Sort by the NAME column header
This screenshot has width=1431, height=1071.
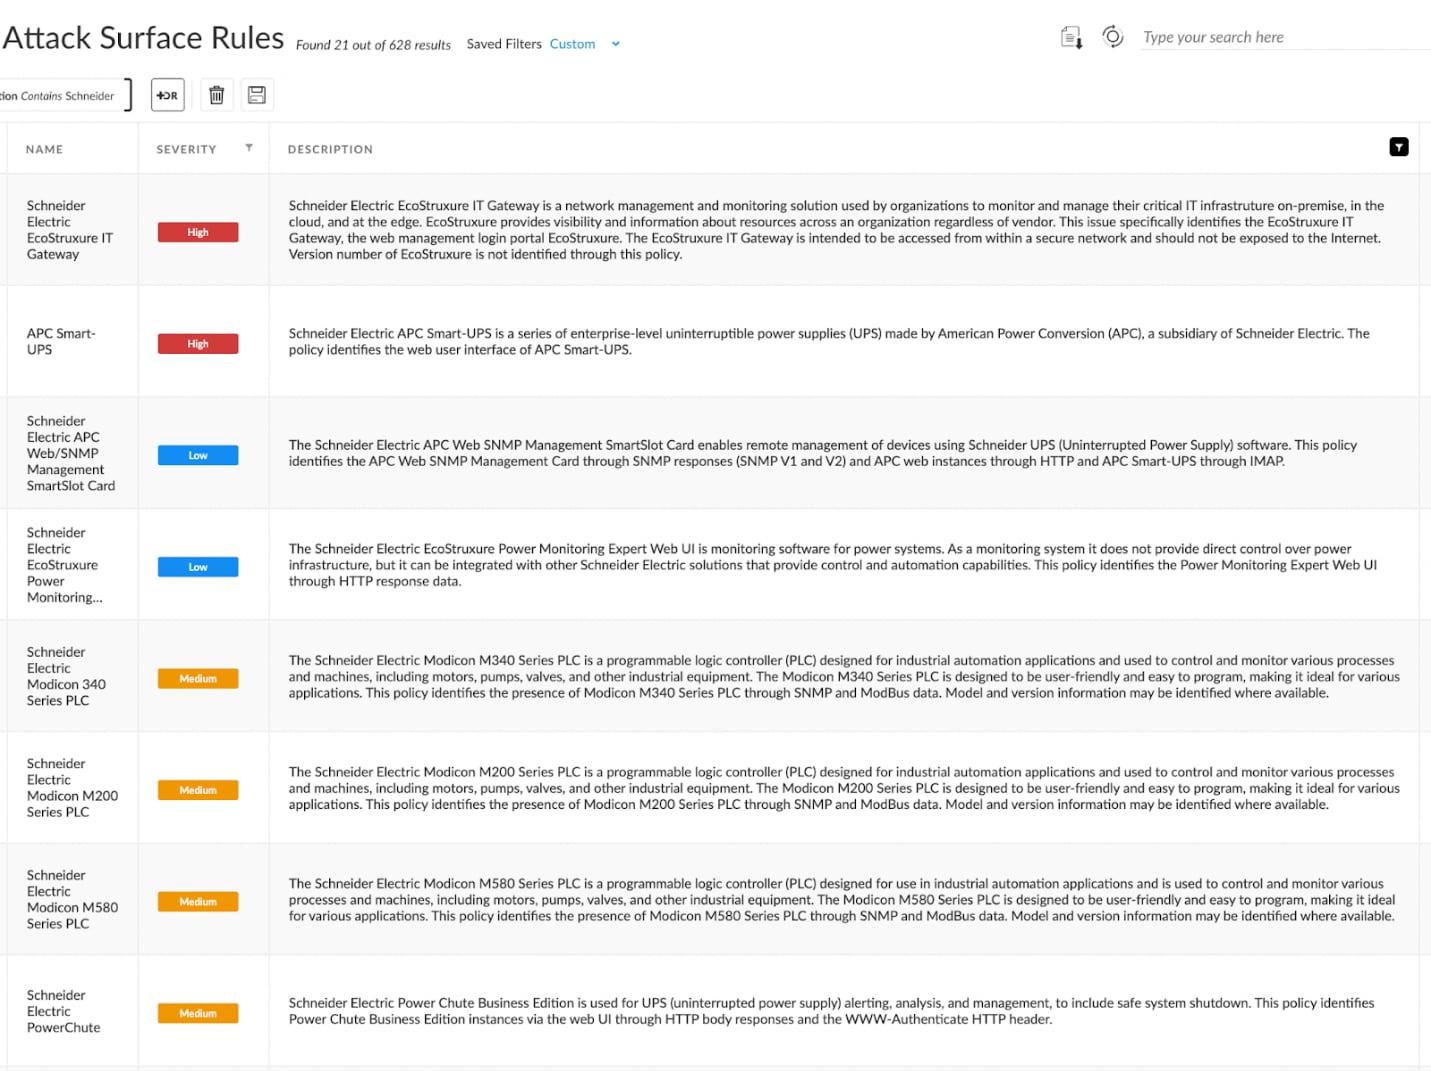click(x=44, y=149)
